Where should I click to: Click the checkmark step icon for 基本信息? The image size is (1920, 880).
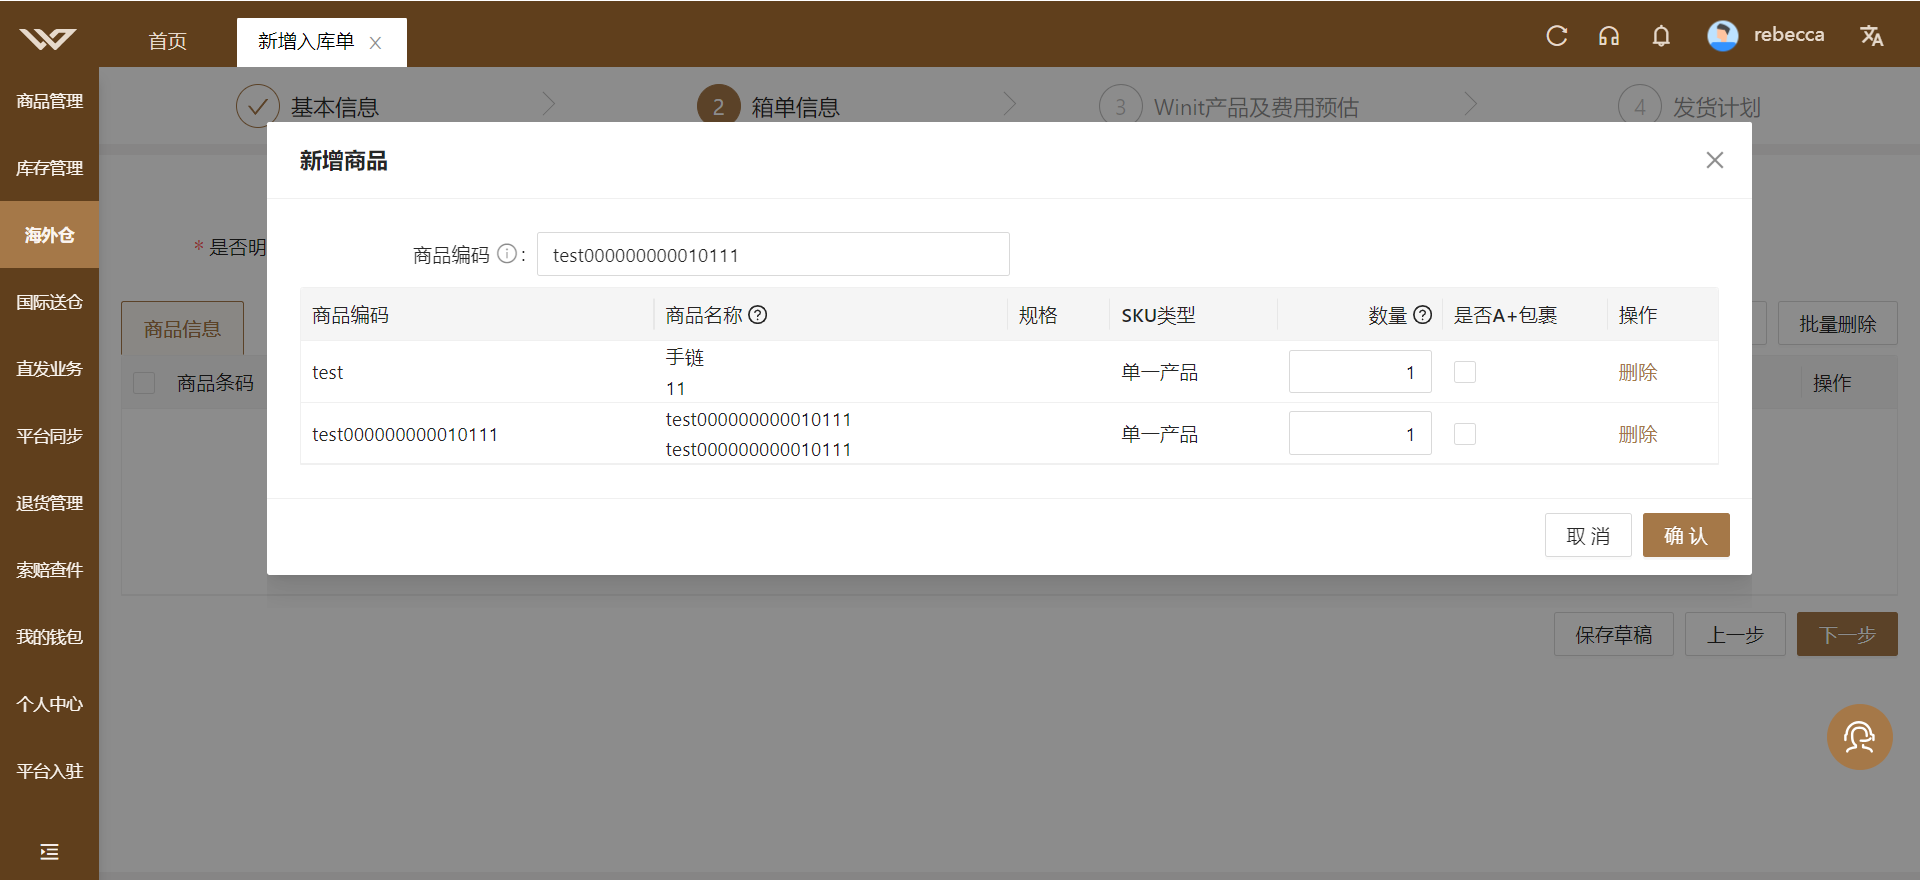point(258,106)
